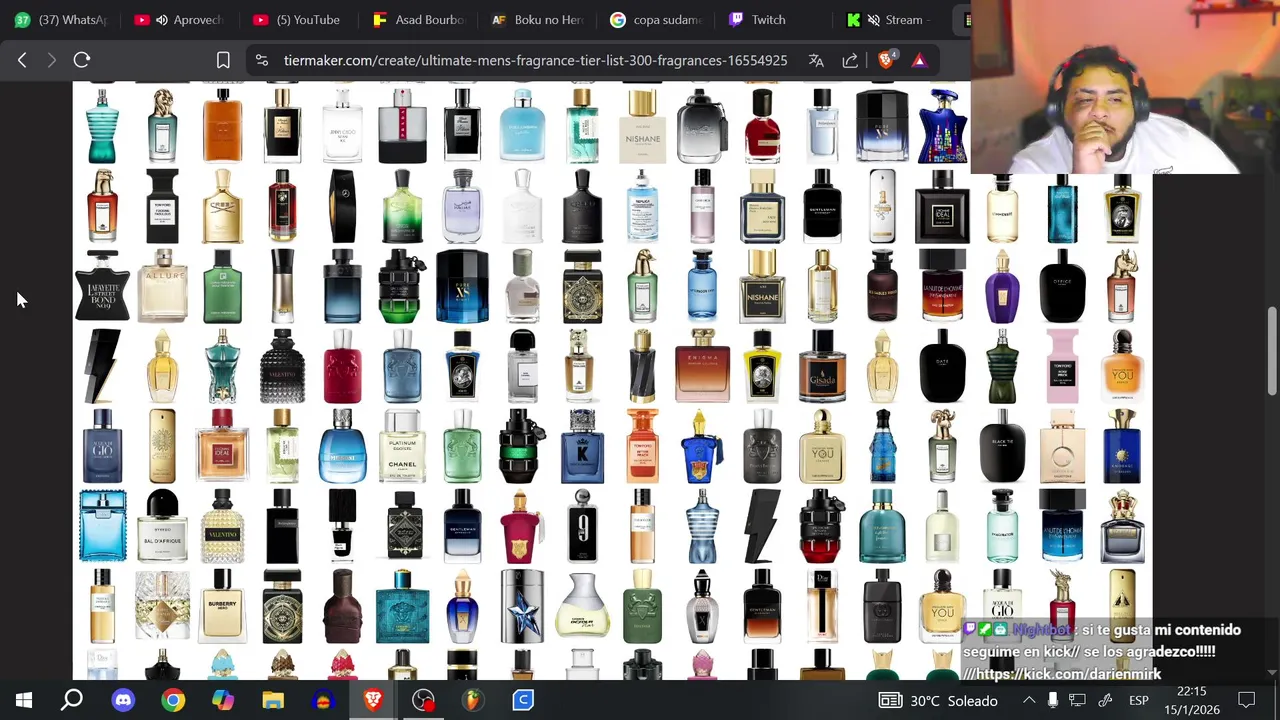Choose the black studded Valentino bottle

click(282, 366)
